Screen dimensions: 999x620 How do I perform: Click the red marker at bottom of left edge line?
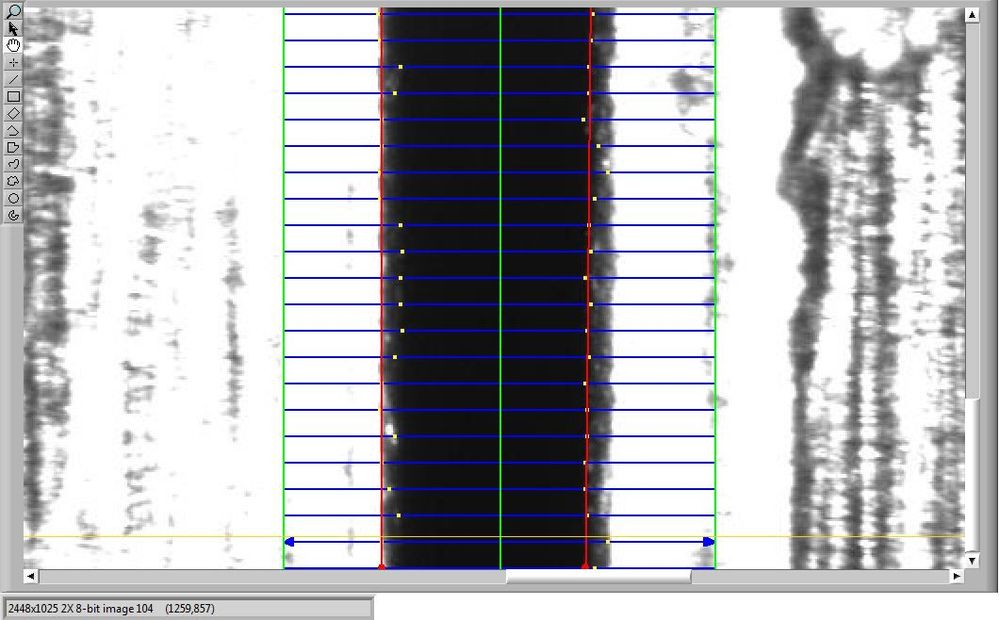pos(382,566)
